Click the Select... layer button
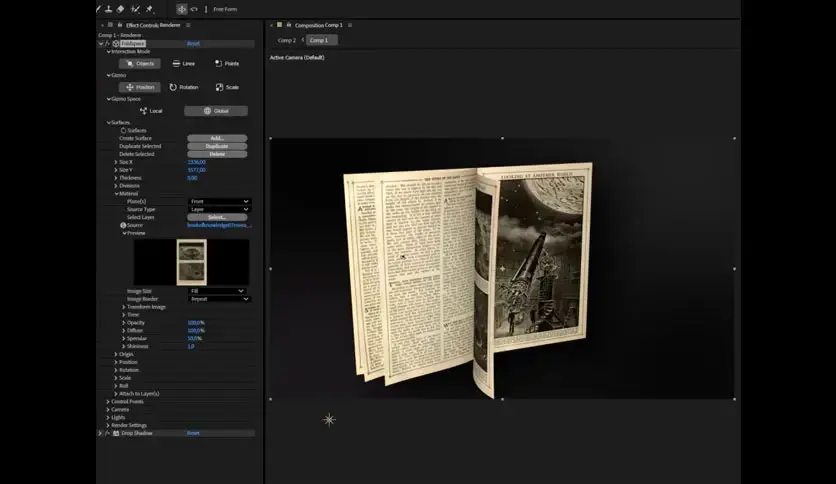 [x=217, y=217]
